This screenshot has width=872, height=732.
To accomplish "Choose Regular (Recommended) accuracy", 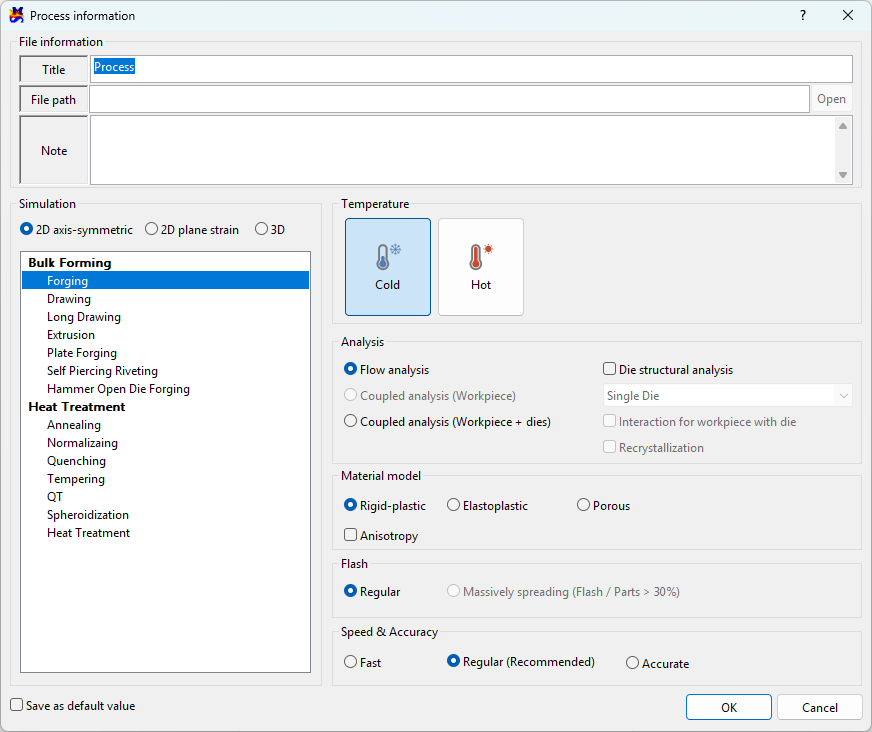I will (x=521, y=661).
